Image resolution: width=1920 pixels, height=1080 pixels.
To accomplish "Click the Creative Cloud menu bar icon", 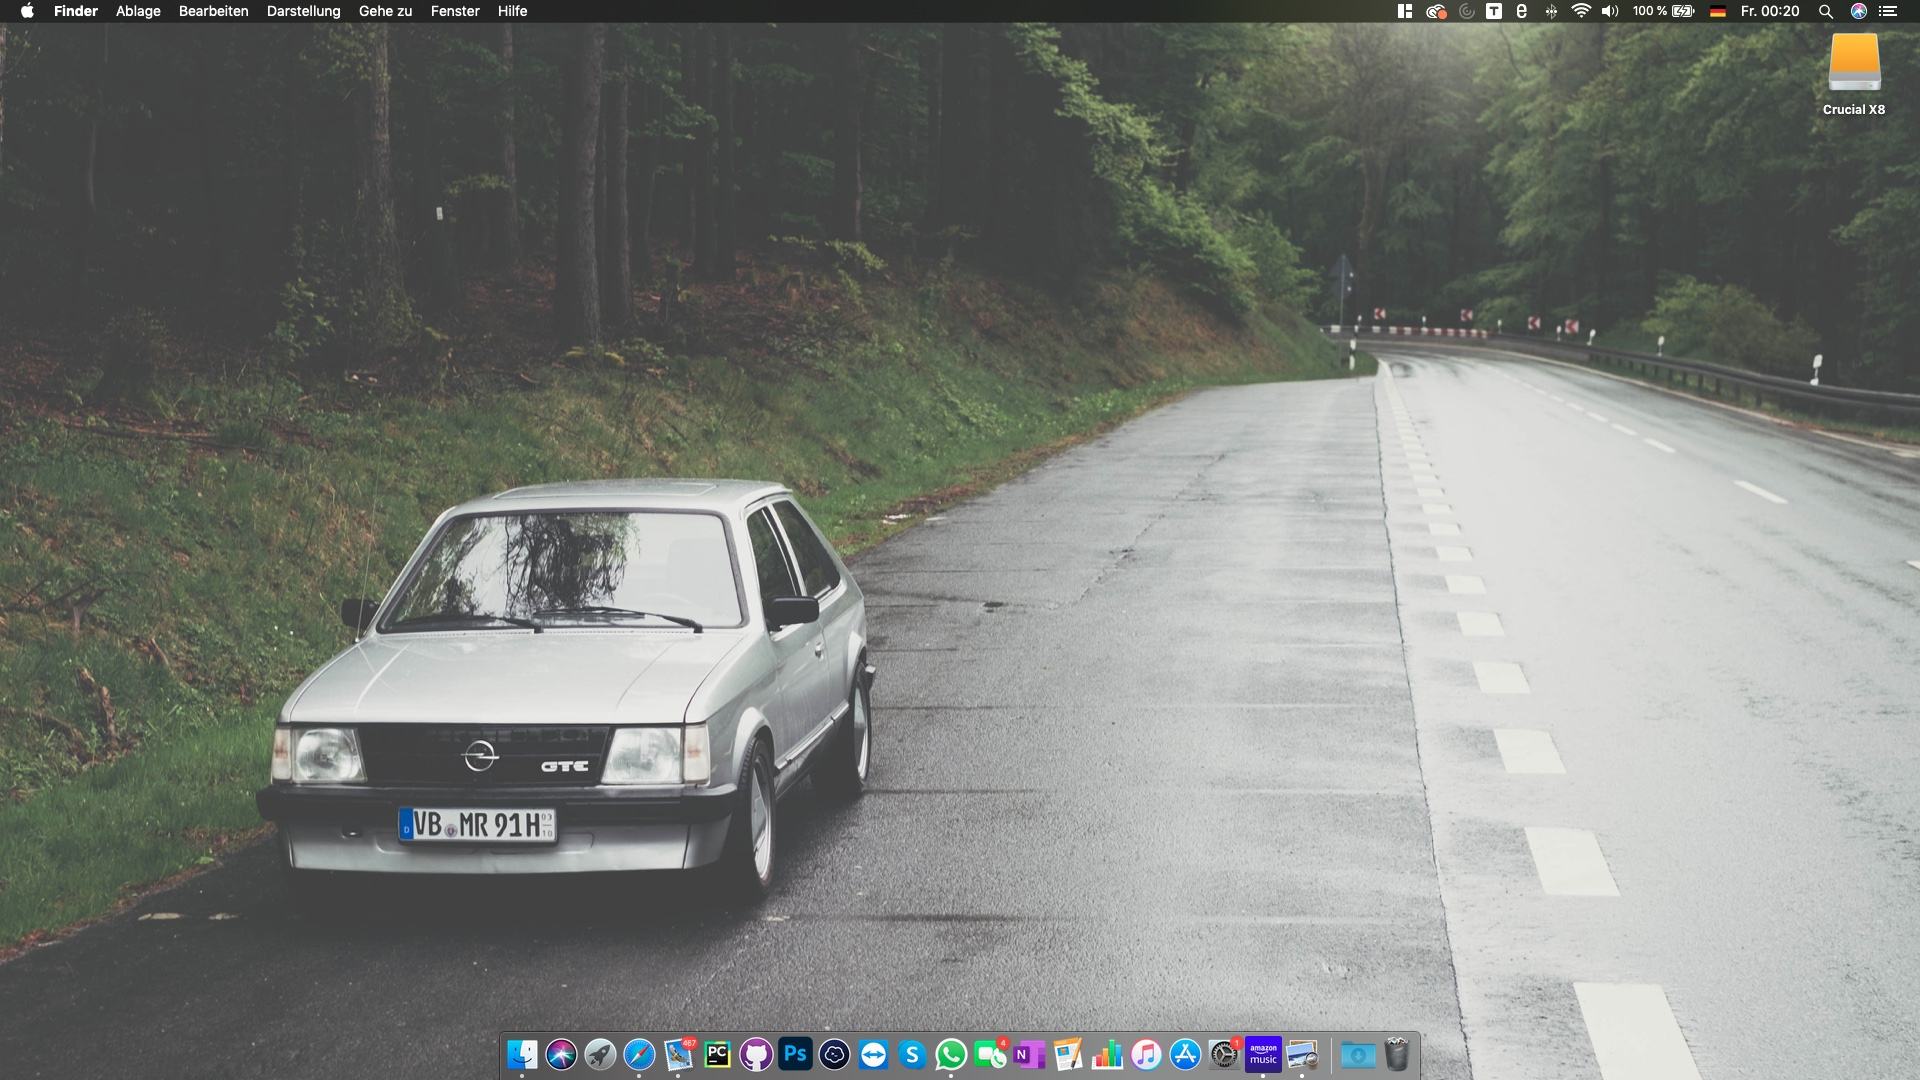I will (1436, 11).
